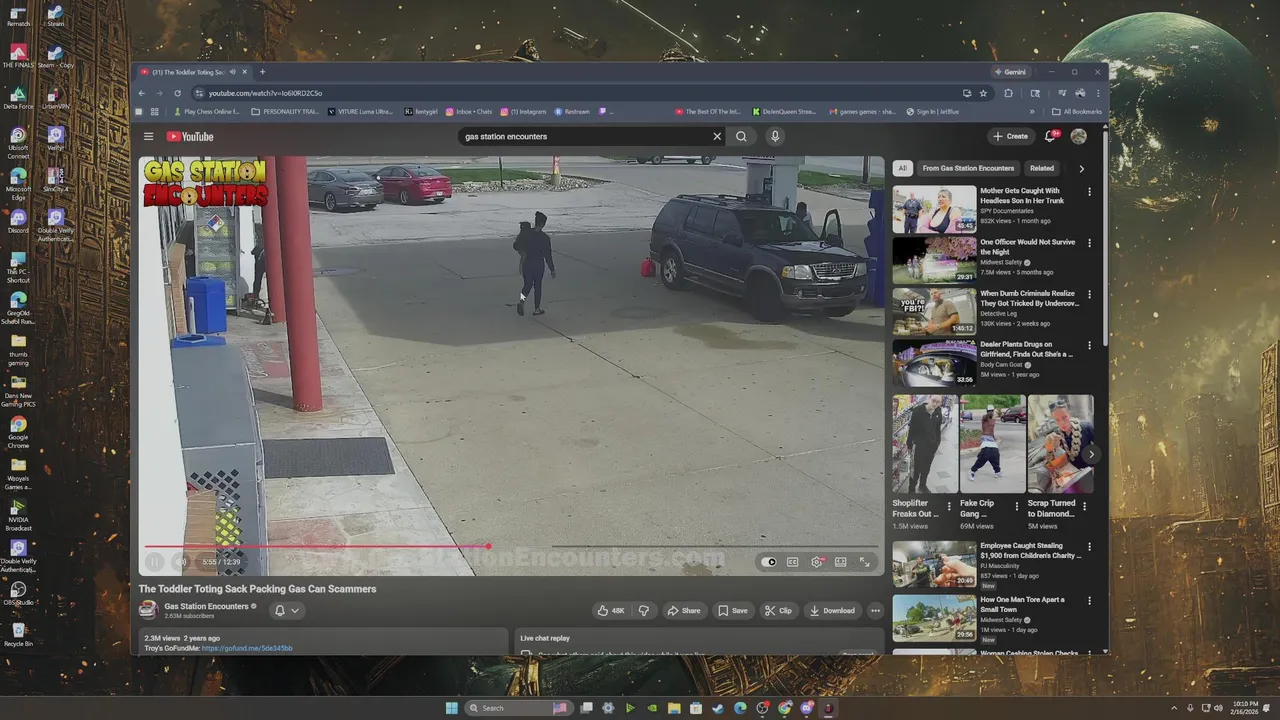The width and height of the screenshot is (1280, 720).
Task: Open Discord from the desktop icon
Action: click(x=18, y=221)
